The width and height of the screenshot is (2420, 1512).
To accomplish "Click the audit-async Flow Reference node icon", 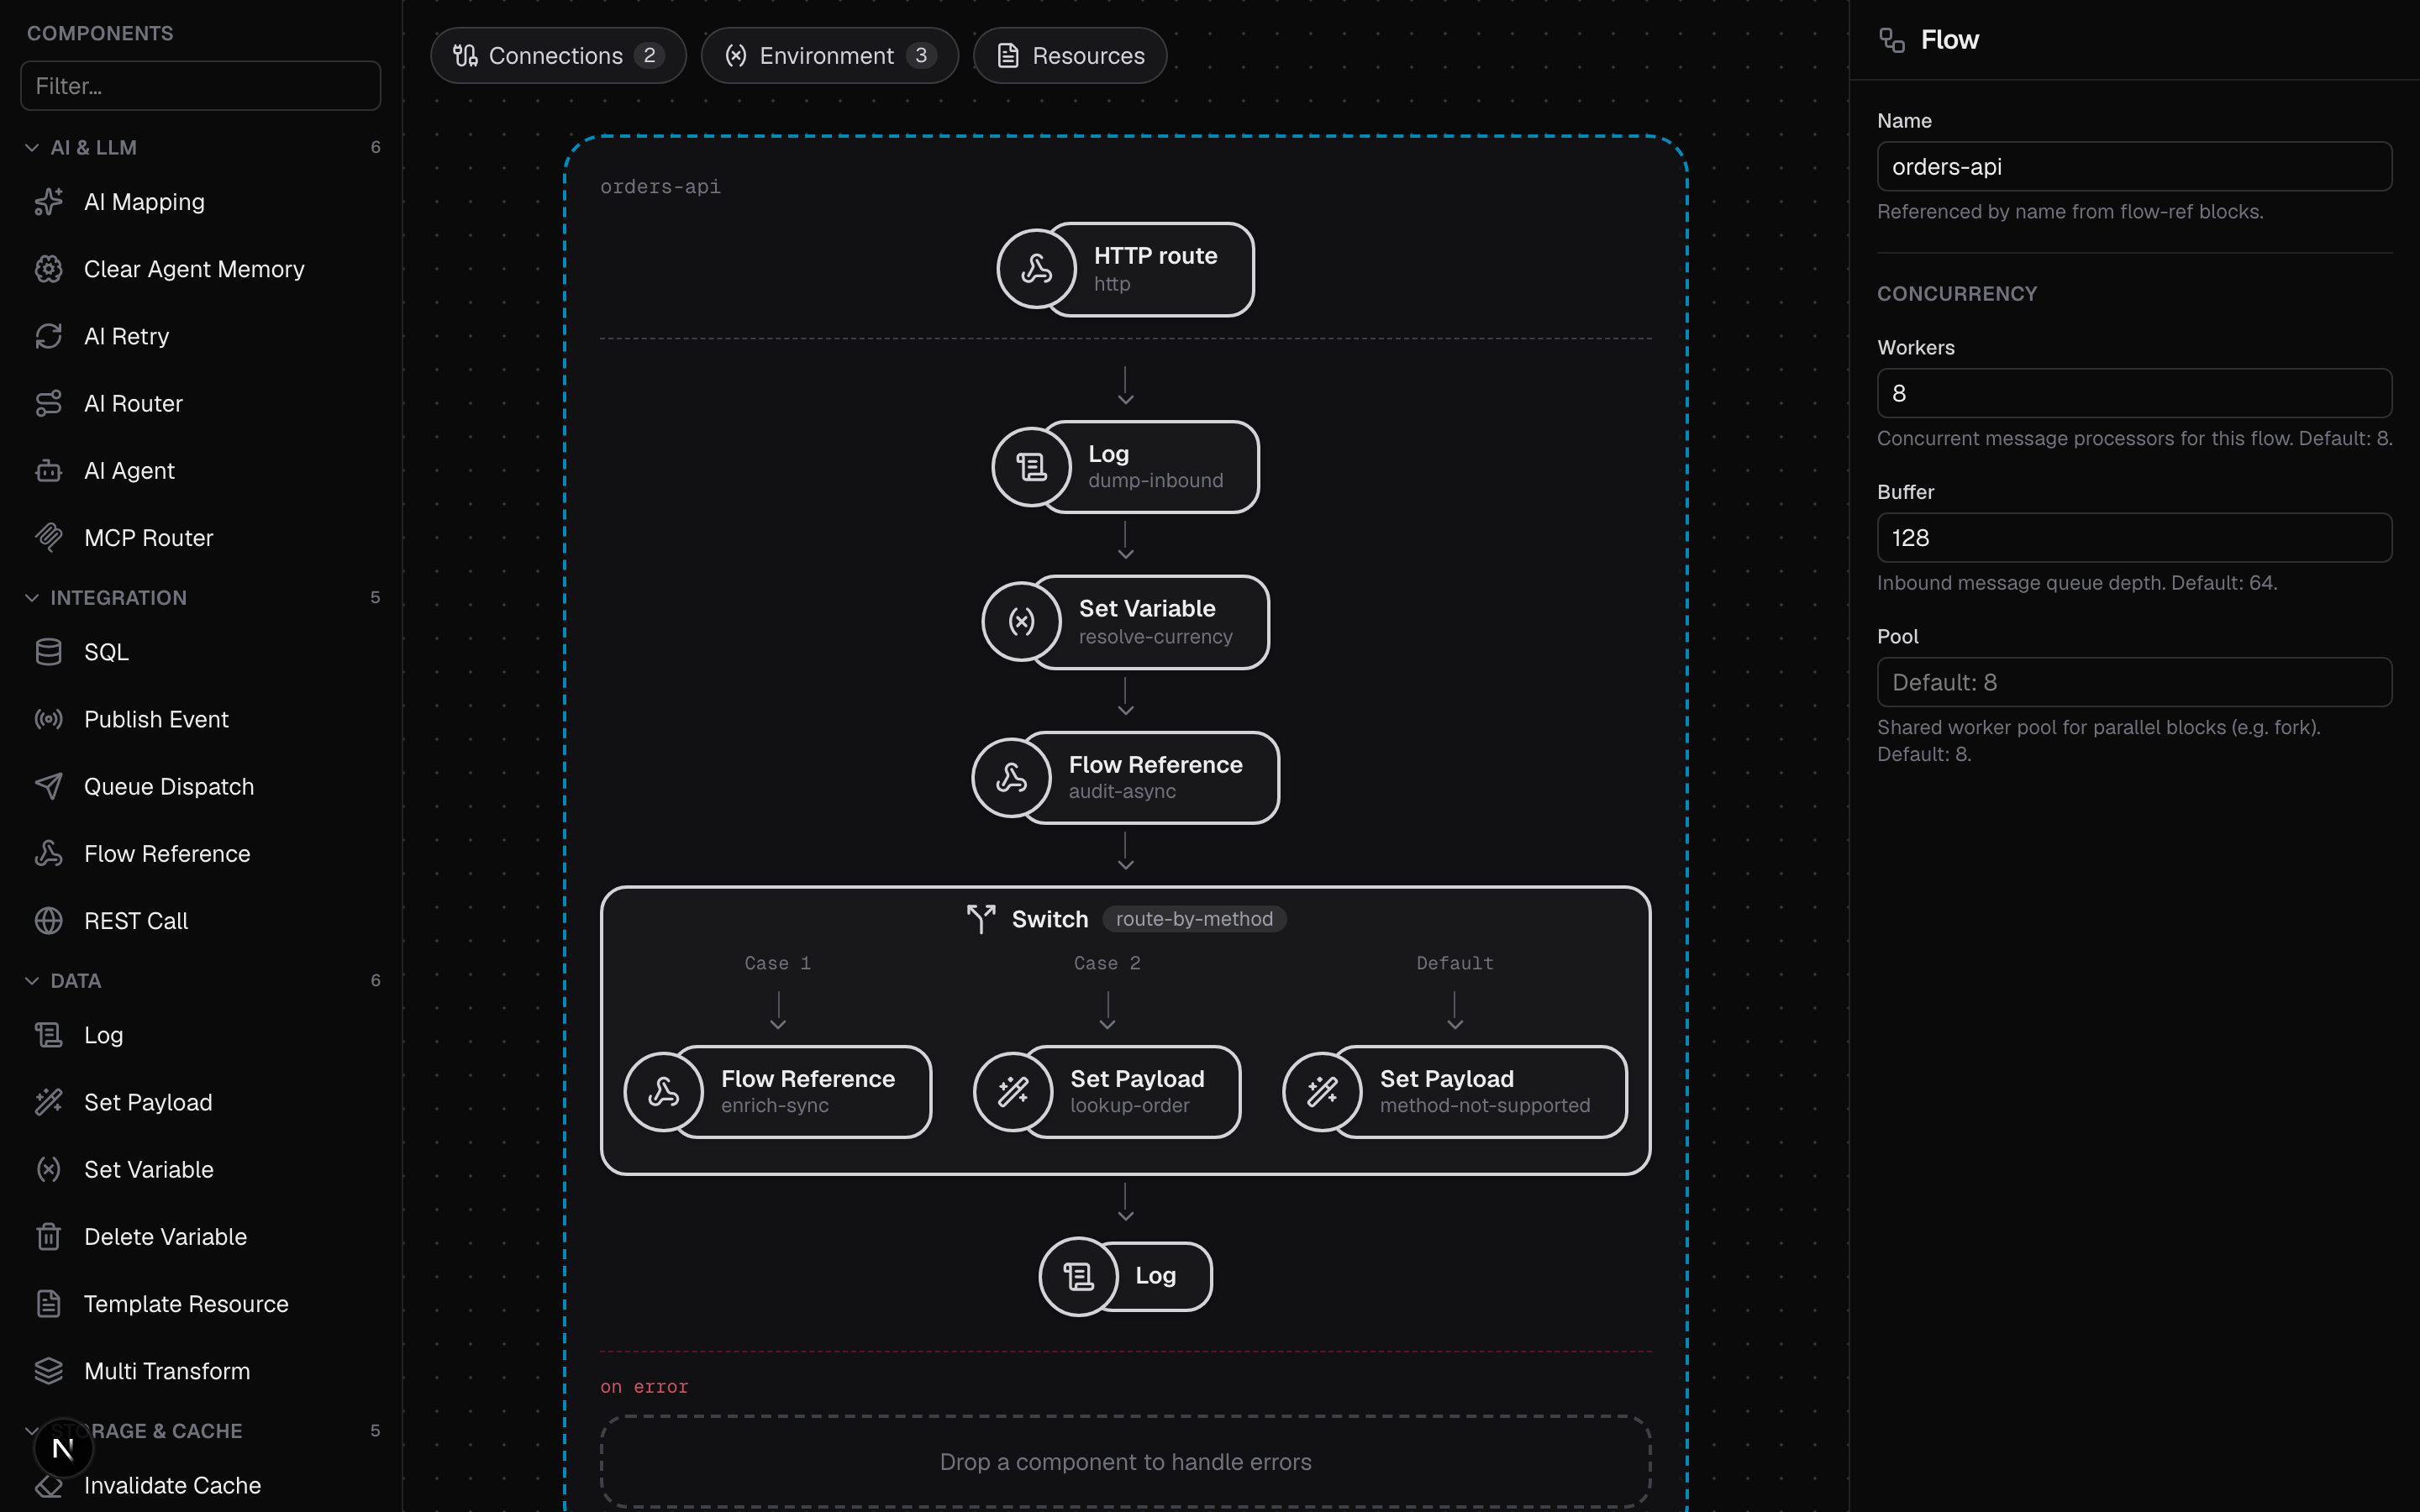I will [x=1011, y=778].
